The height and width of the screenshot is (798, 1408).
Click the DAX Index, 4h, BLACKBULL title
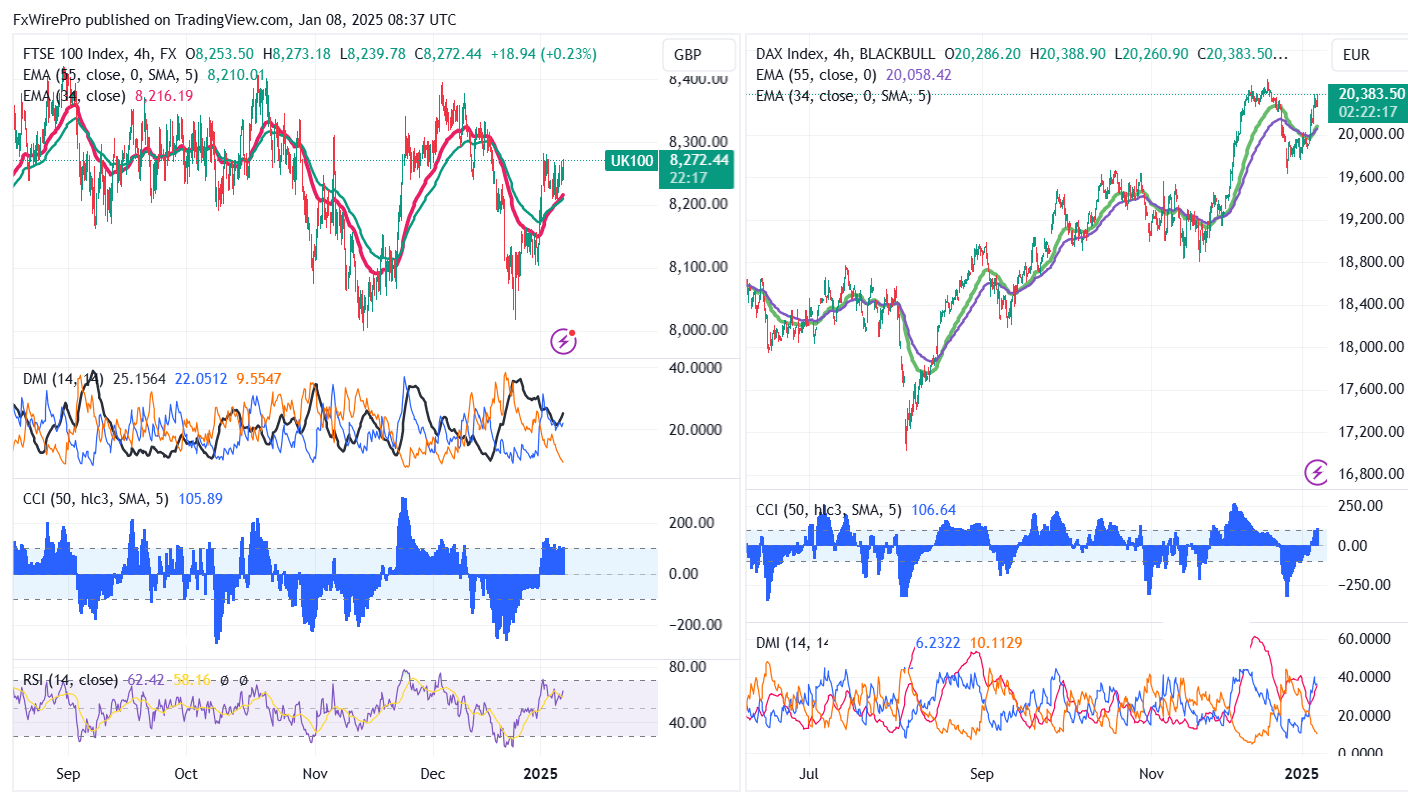point(848,54)
